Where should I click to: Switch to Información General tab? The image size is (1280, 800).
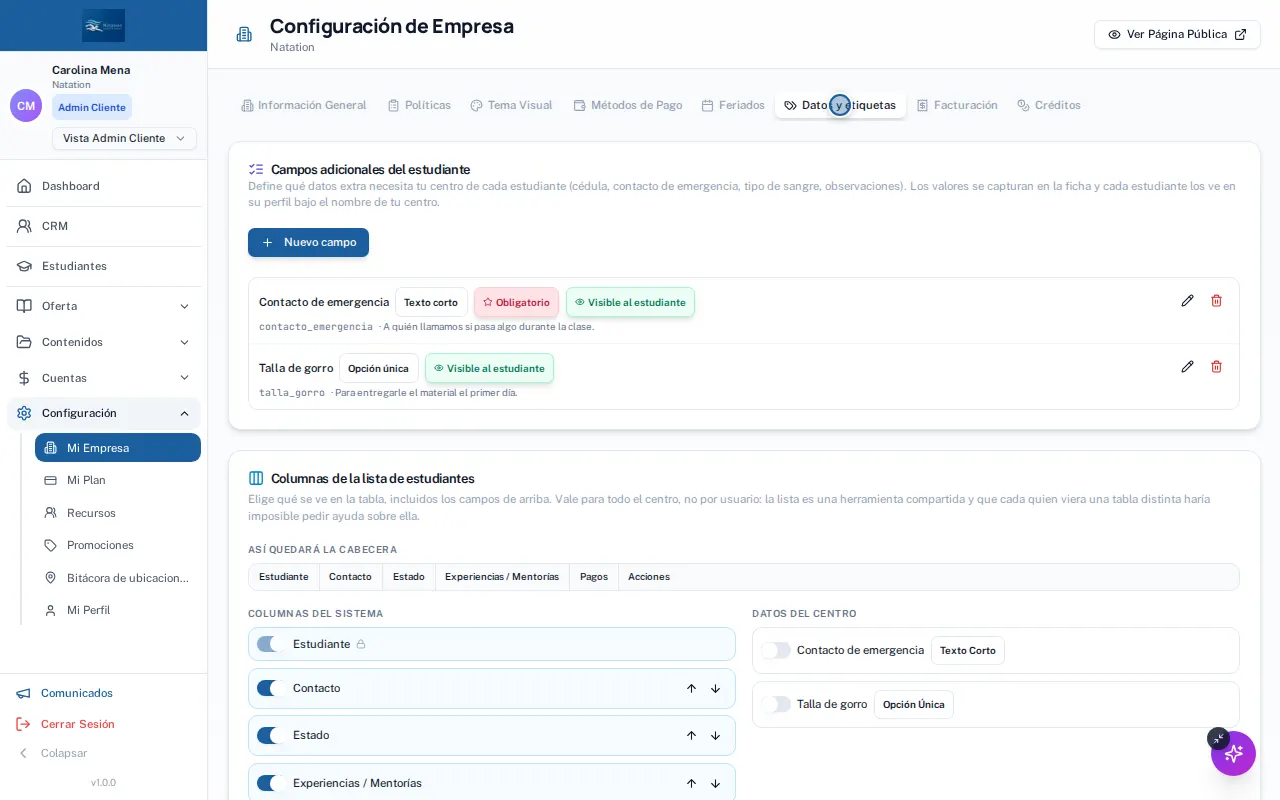[x=303, y=105]
